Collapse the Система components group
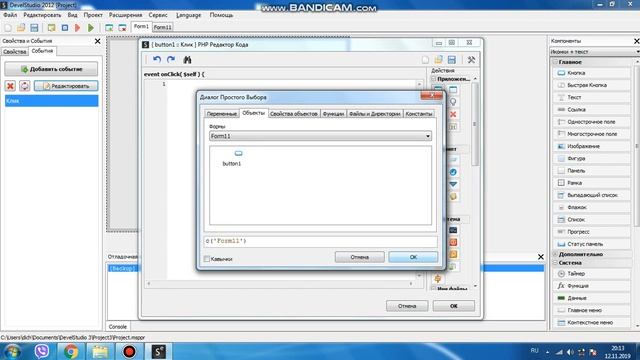The height and width of the screenshot is (360, 640). (556, 263)
